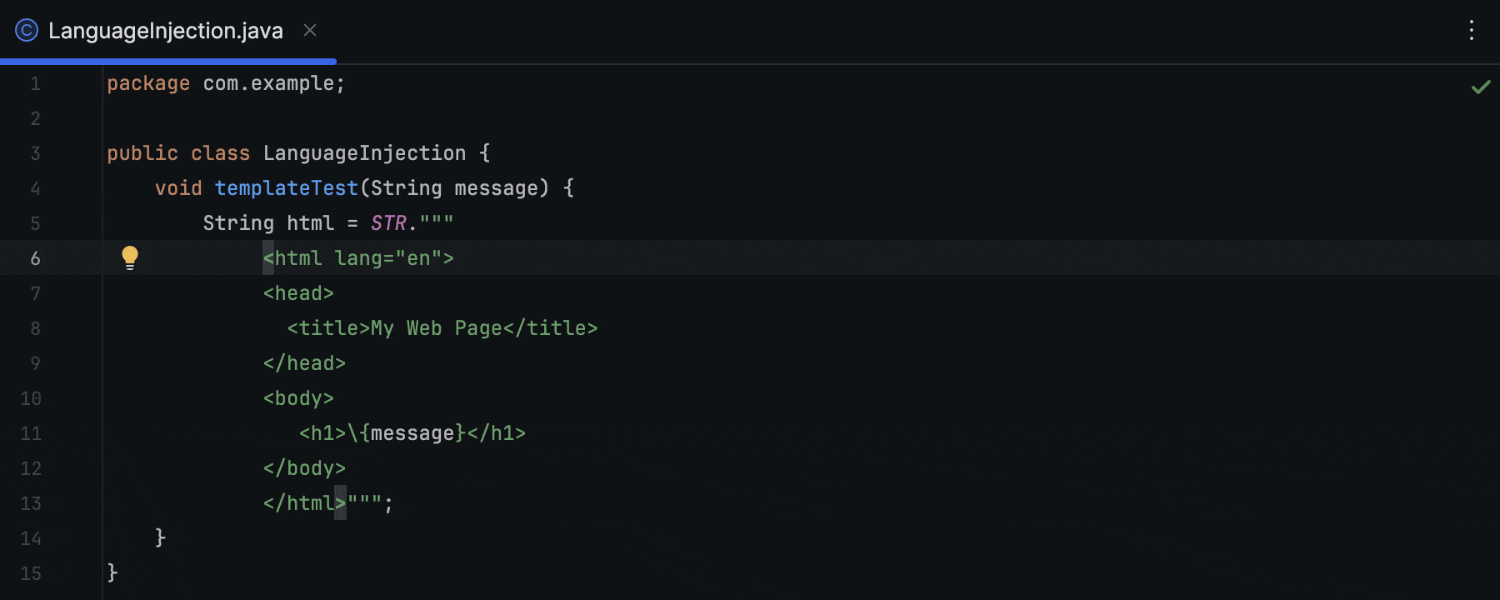Click the message parameter on line 4
This screenshot has height=600, width=1500.
497,187
